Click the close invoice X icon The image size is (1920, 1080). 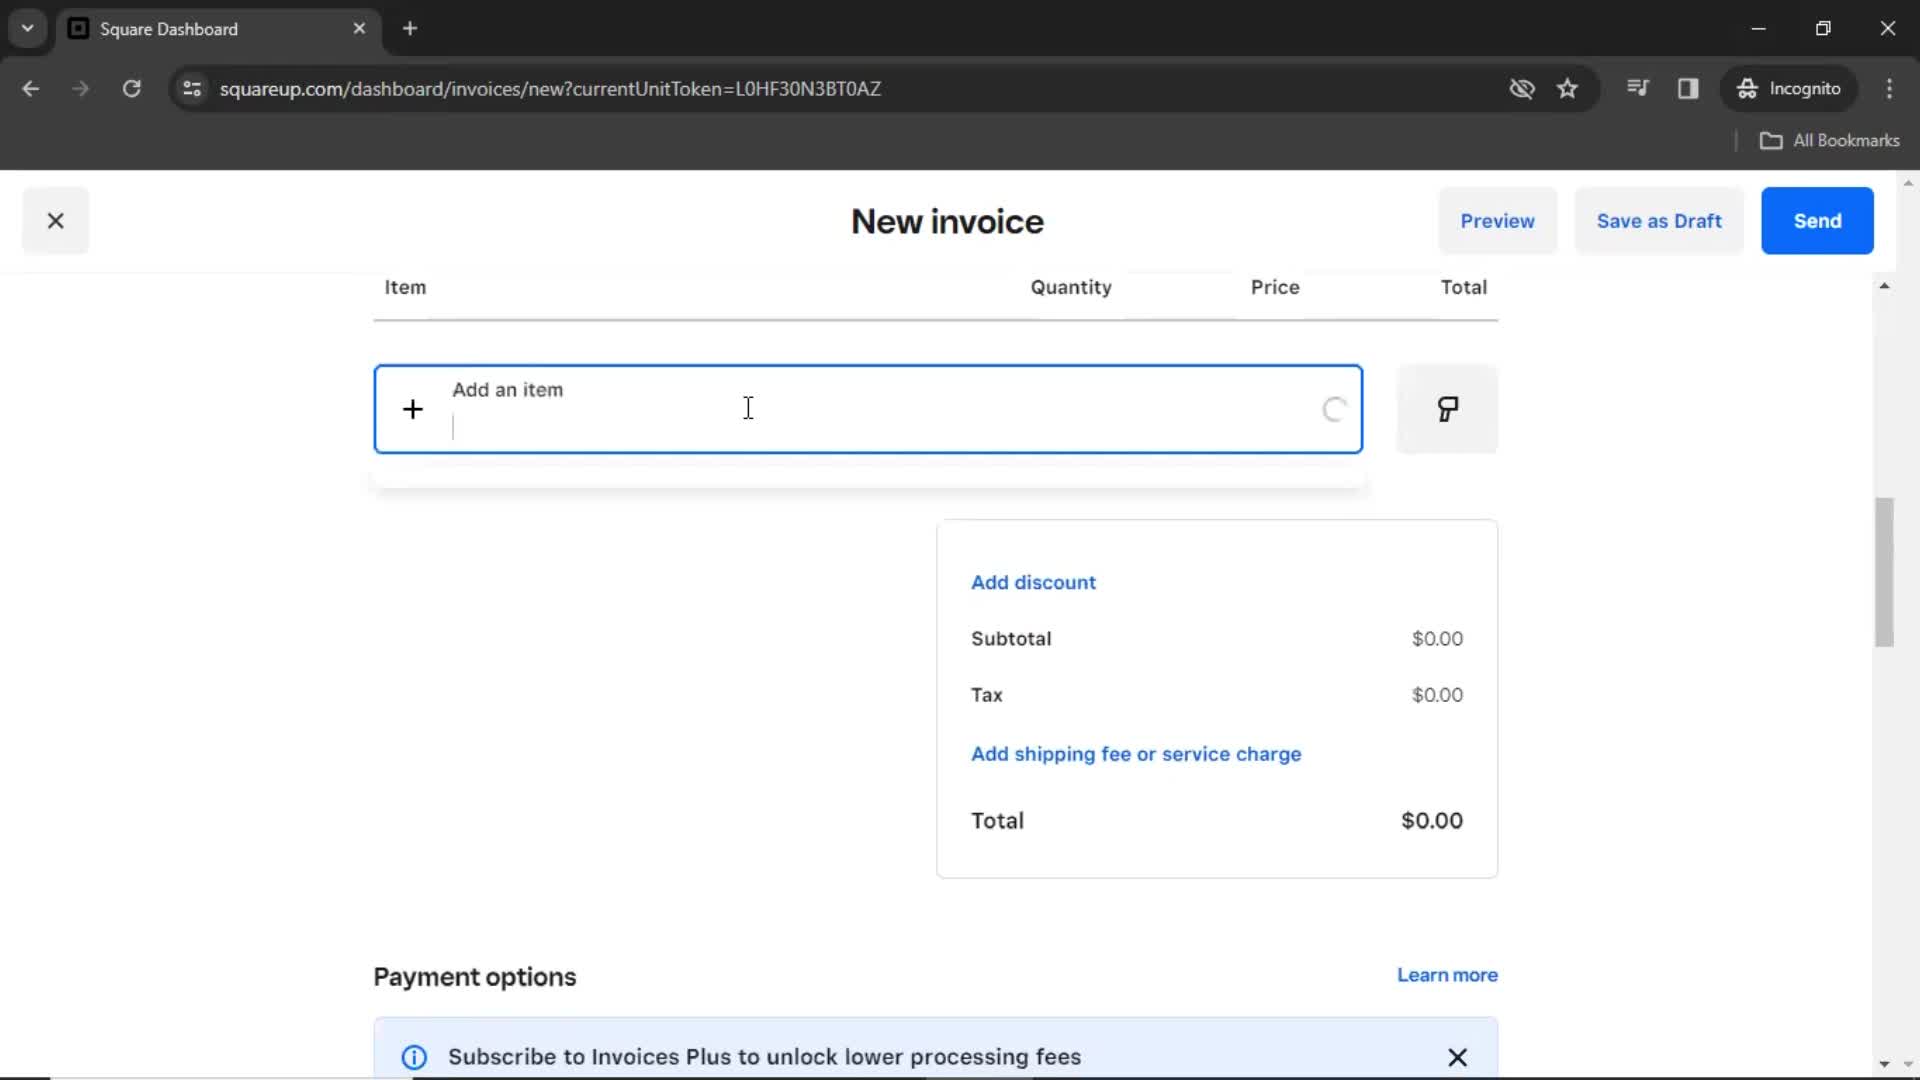click(55, 220)
